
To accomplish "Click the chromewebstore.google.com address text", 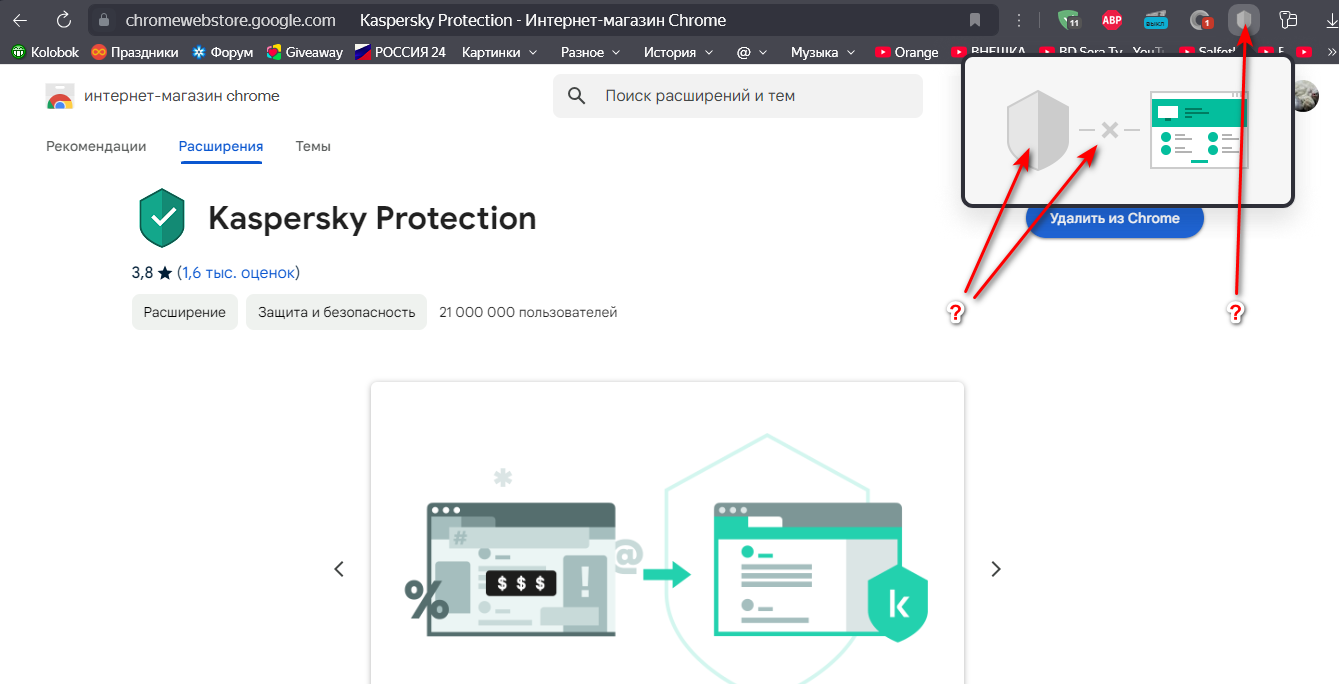I will [231, 20].
